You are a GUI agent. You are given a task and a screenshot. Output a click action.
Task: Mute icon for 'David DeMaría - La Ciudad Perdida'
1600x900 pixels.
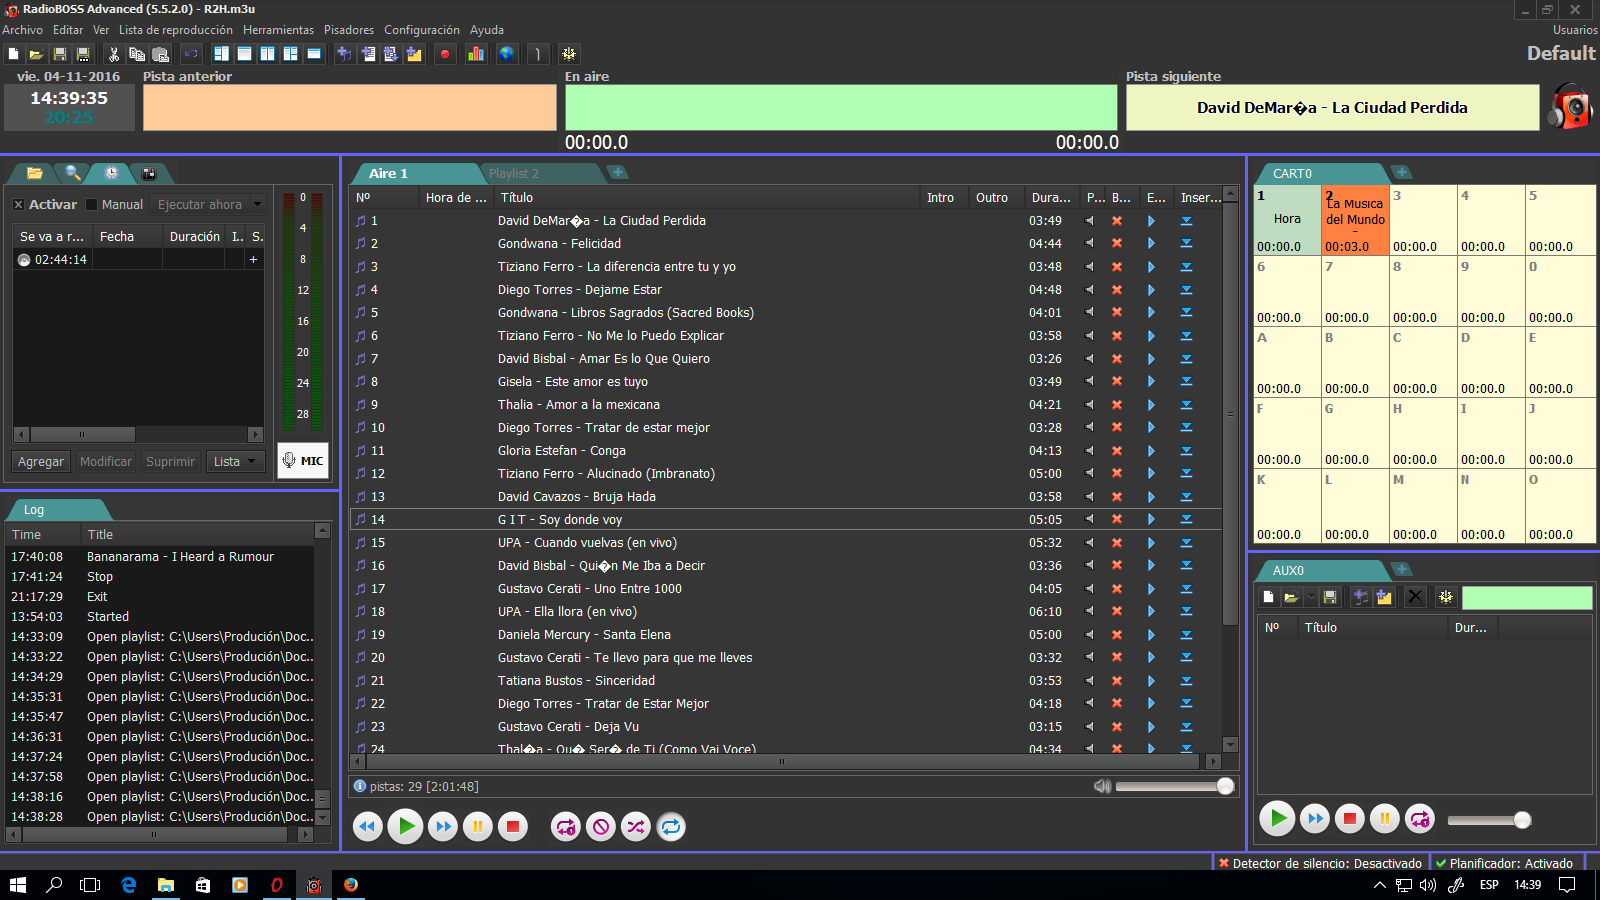[x=1090, y=220]
